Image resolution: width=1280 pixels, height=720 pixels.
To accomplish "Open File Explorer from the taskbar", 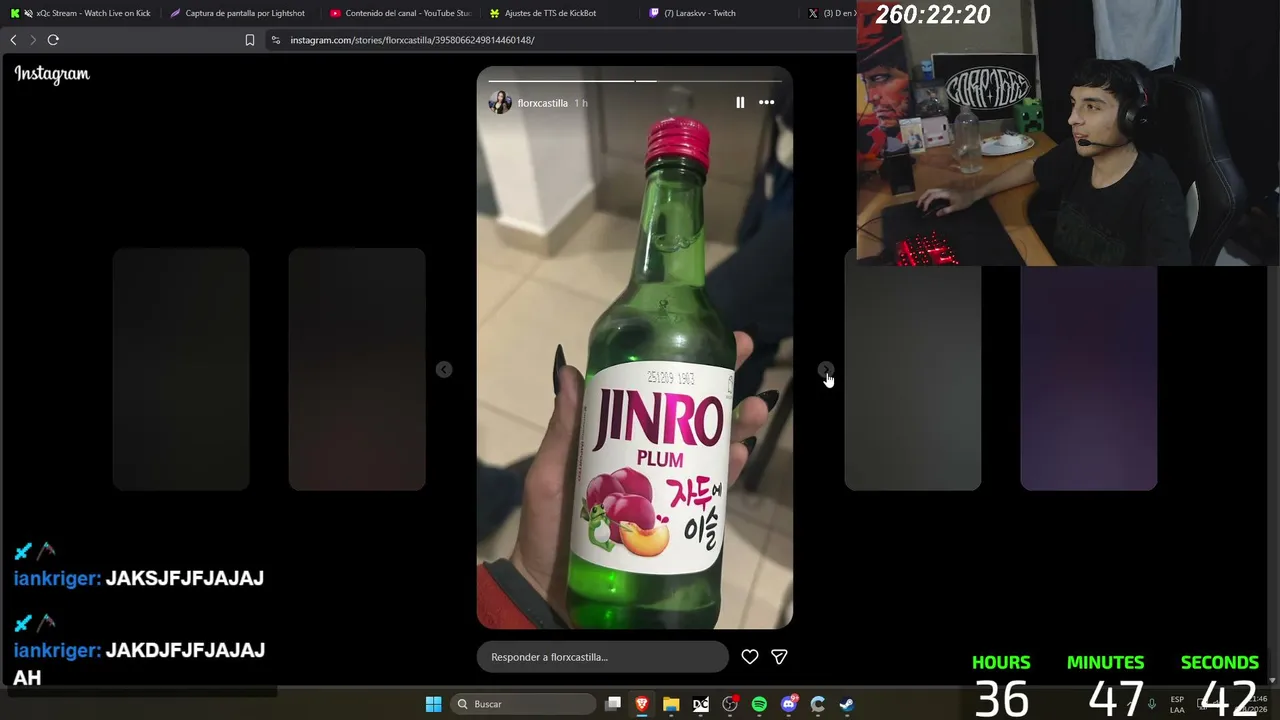I will 671,704.
